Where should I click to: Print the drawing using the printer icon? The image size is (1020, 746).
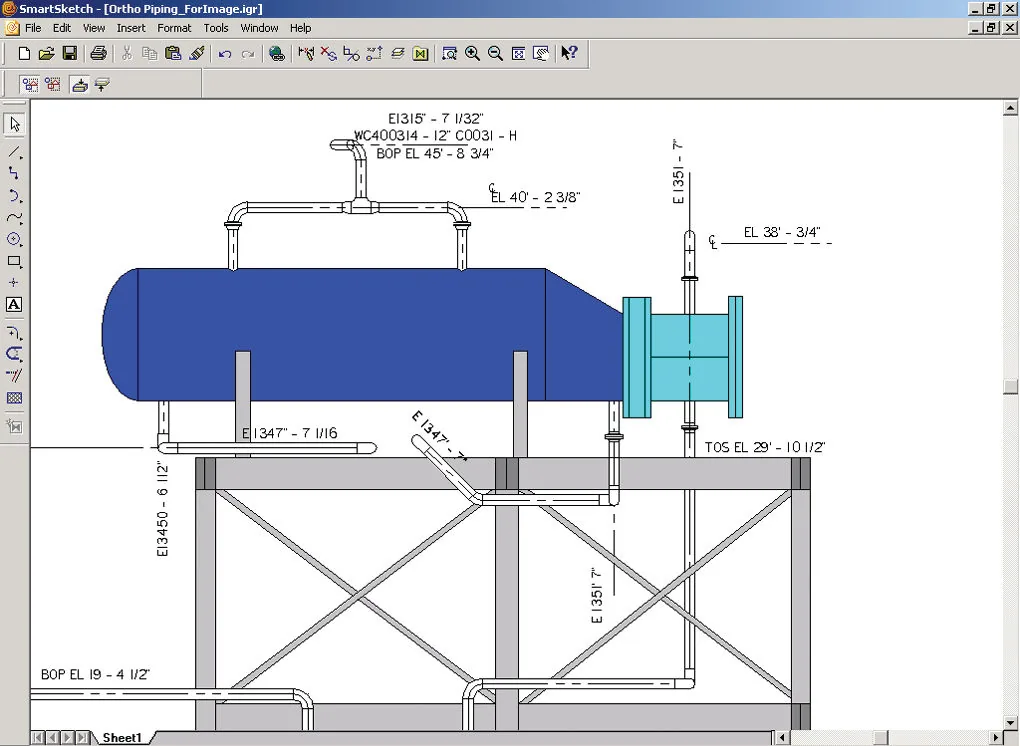(x=98, y=53)
